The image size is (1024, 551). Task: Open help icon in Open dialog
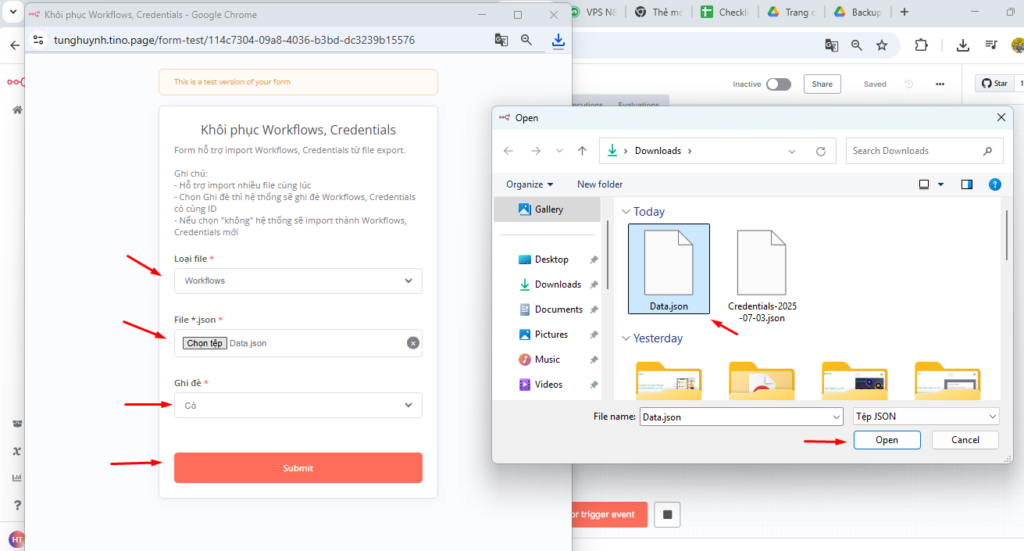995,185
